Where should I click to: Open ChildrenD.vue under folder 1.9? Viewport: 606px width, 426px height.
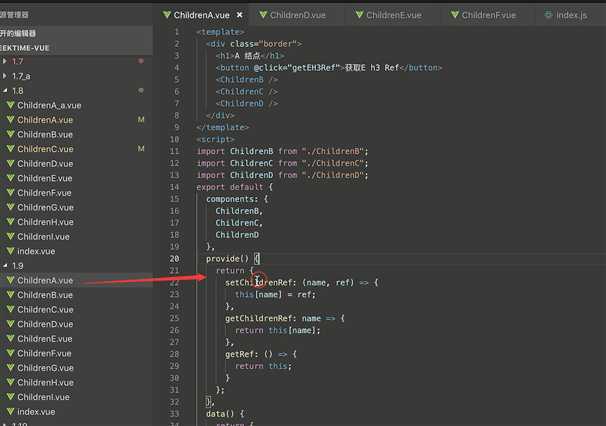pyautogui.click(x=45, y=324)
